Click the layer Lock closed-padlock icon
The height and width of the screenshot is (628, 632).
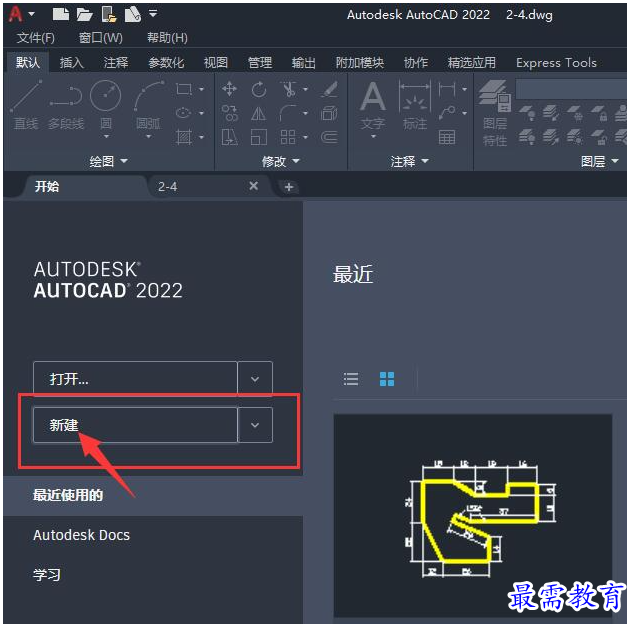point(599,114)
